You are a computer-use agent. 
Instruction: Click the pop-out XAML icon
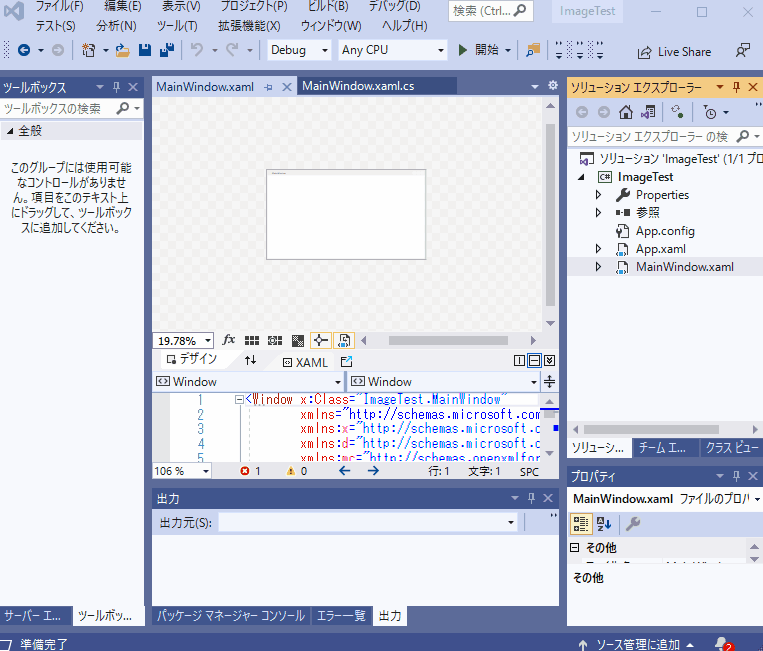pos(346,362)
